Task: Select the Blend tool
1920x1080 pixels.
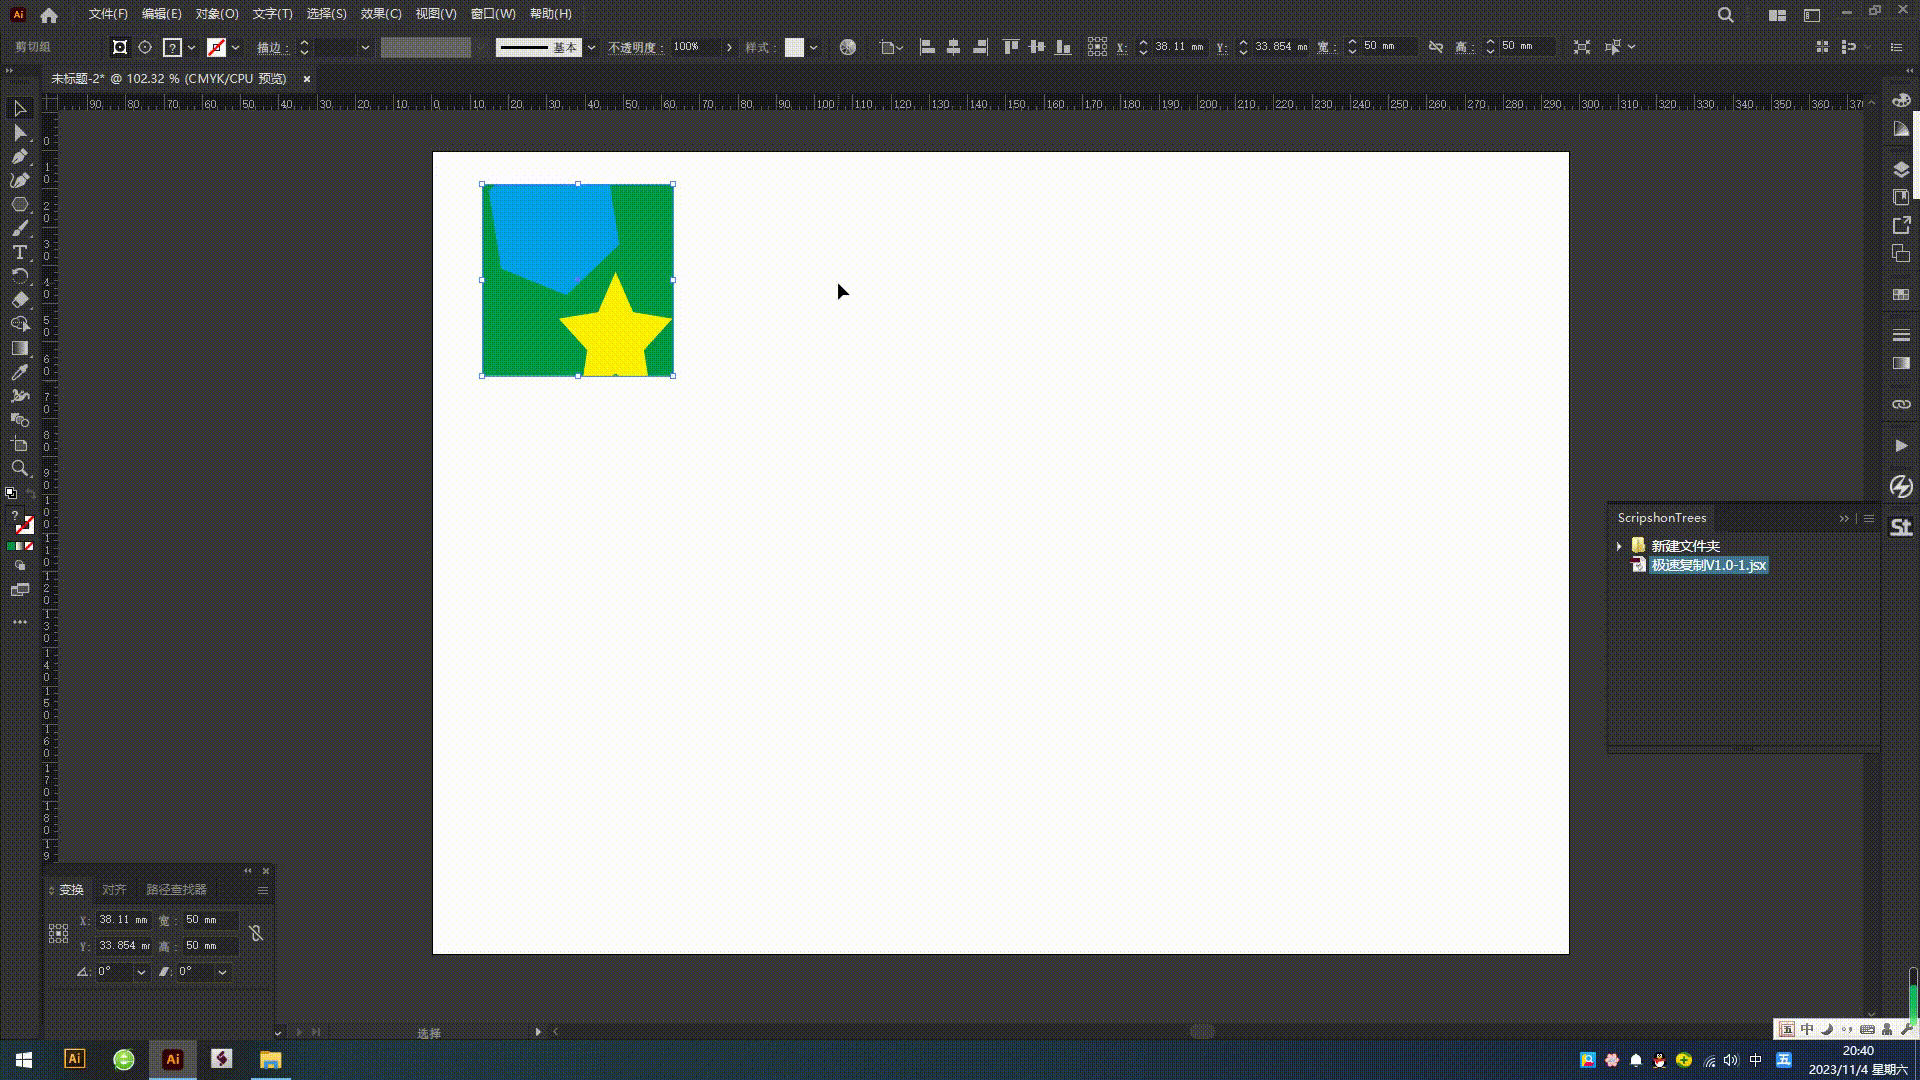Action: pos(19,420)
